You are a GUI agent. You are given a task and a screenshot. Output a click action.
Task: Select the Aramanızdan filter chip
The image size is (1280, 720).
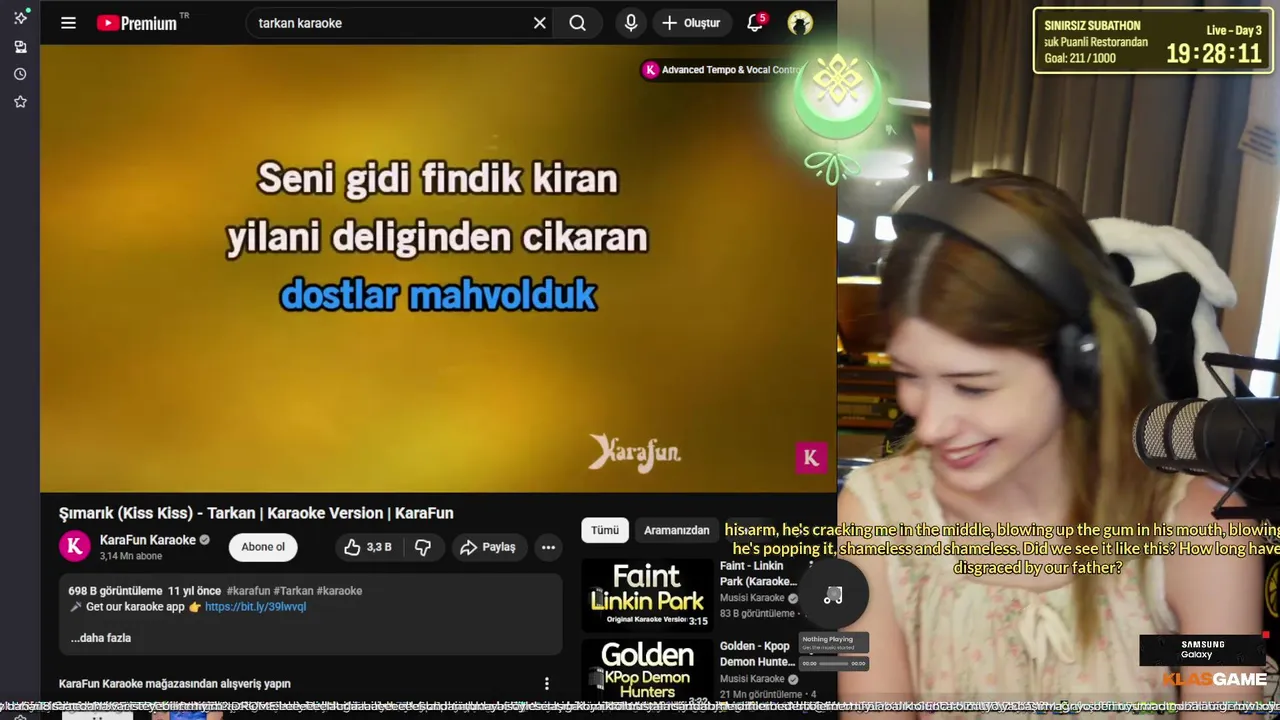676,530
